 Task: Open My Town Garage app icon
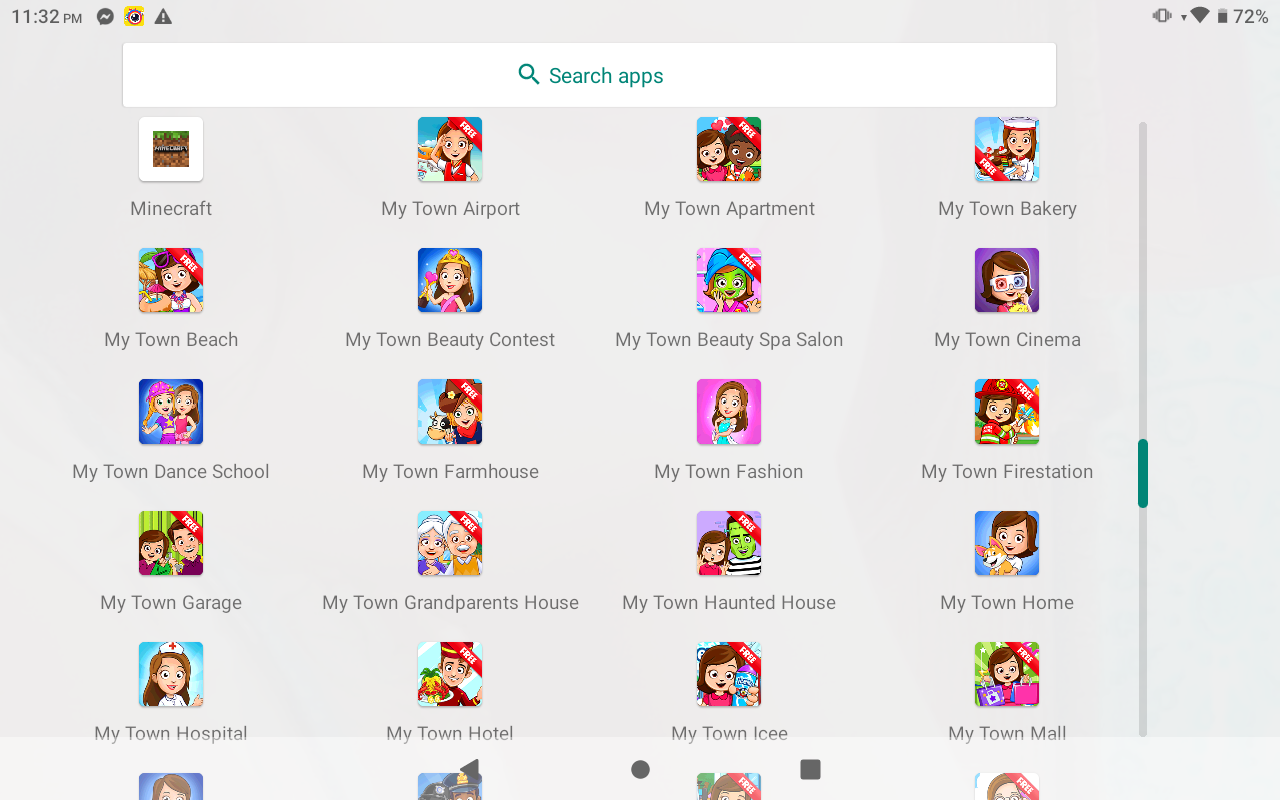tap(171, 543)
